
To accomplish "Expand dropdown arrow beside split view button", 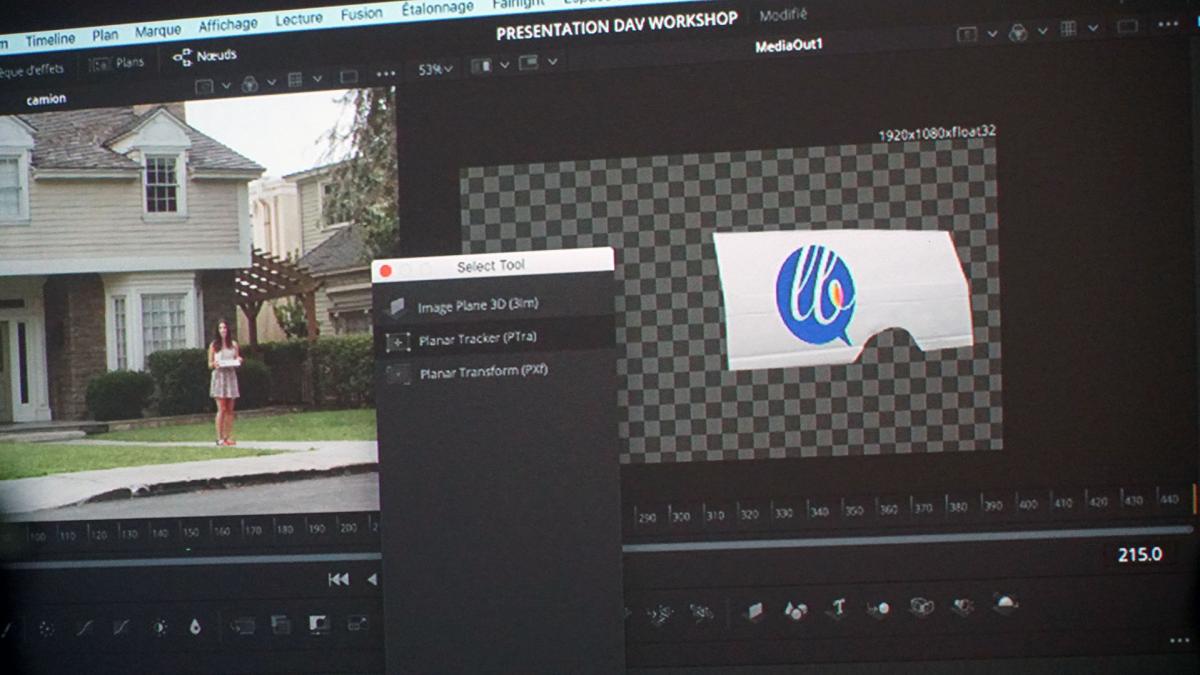I will coord(504,64).
